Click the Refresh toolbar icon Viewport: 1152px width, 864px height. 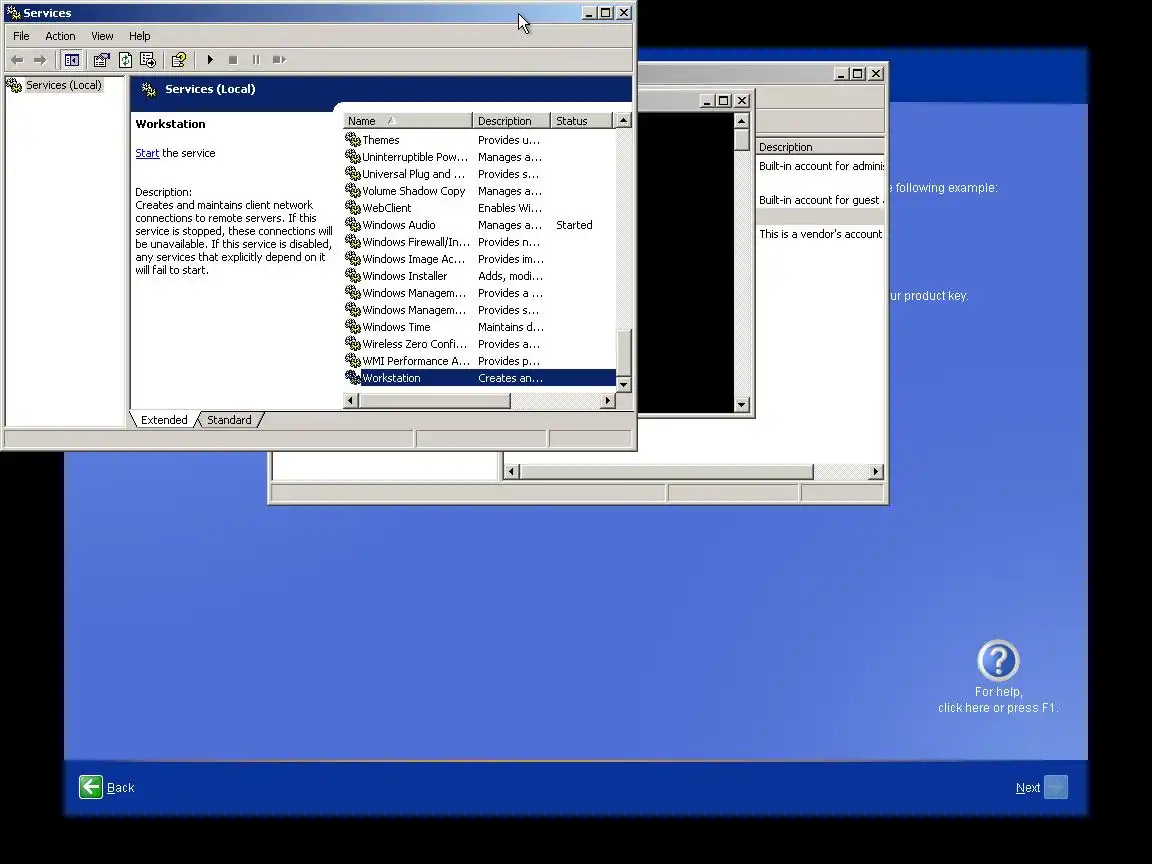(x=125, y=60)
